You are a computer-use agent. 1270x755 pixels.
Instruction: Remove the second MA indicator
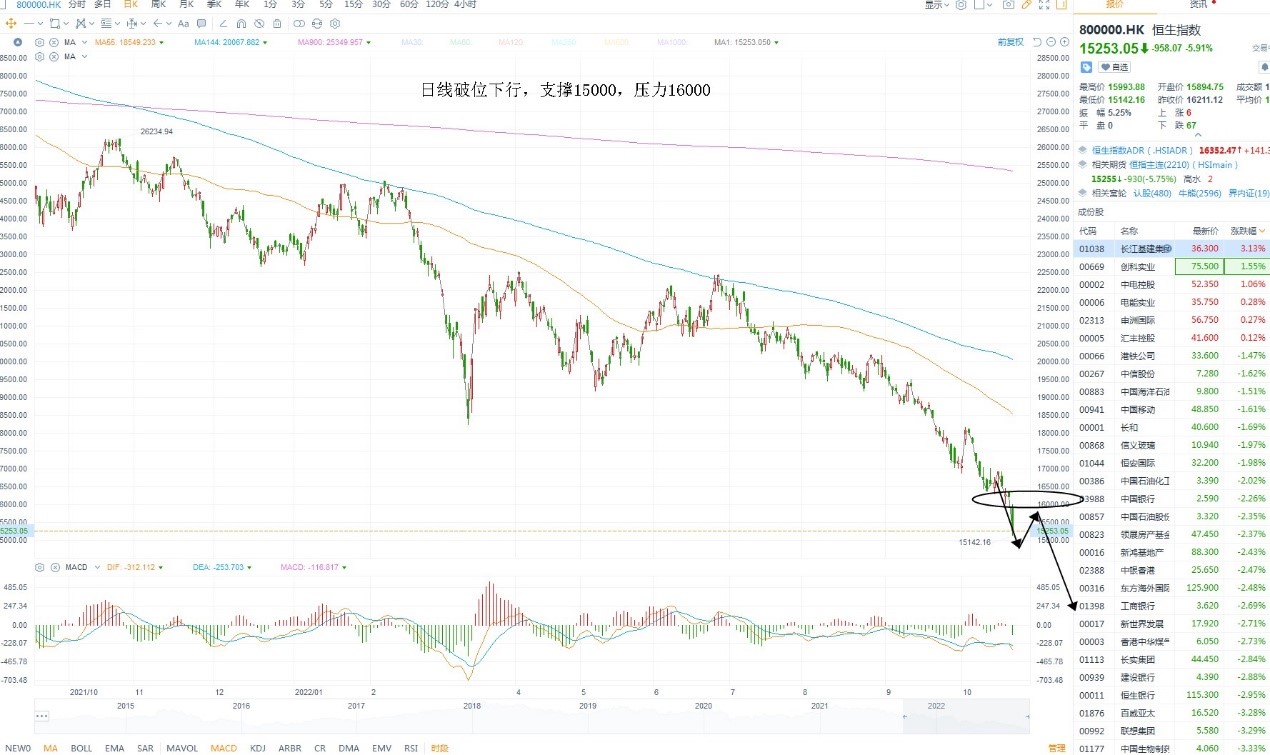(54, 56)
